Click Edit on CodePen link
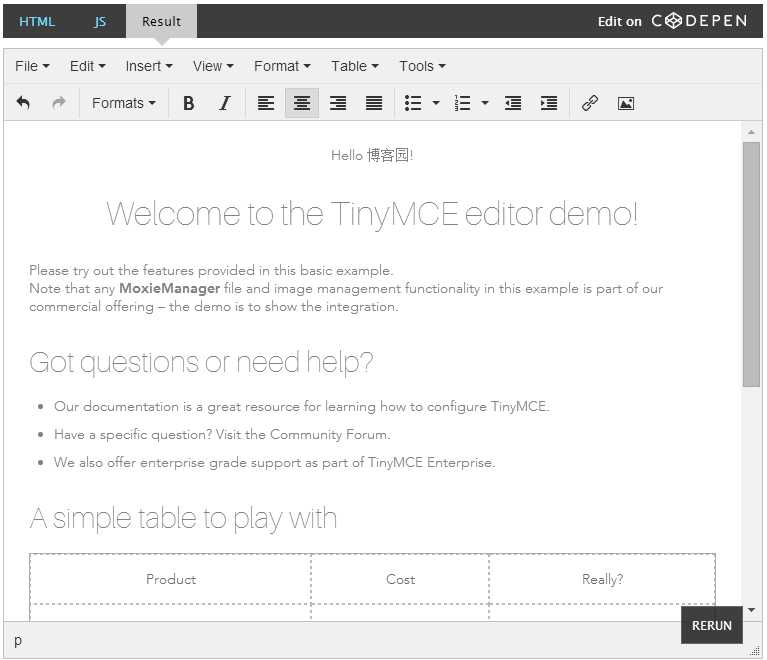The width and height of the screenshot is (767, 660). [673, 21]
